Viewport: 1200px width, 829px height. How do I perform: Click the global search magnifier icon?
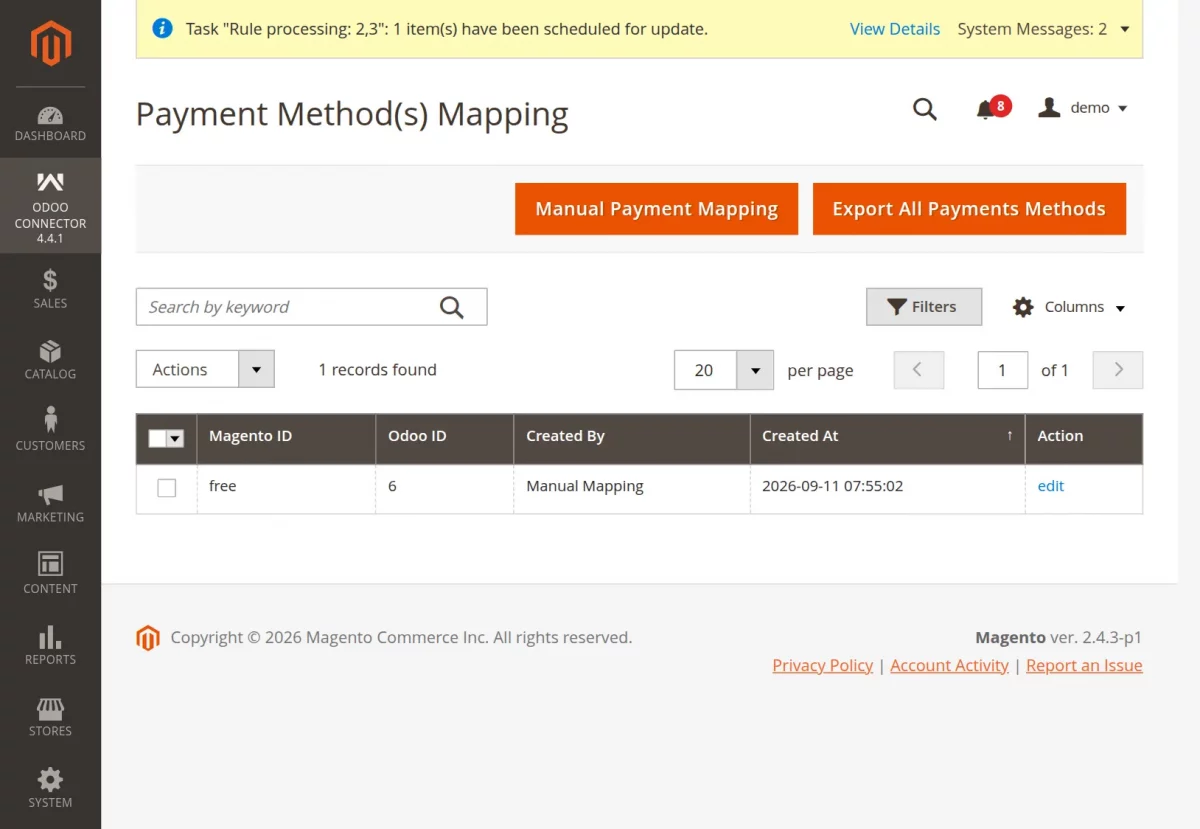coord(925,109)
